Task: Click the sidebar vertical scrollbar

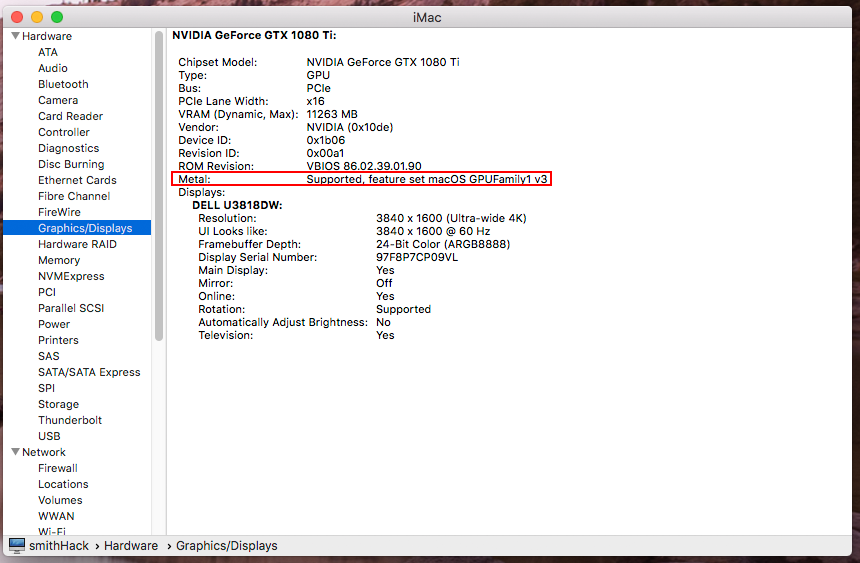Action: pyautogui.click(x=159, y=186)
